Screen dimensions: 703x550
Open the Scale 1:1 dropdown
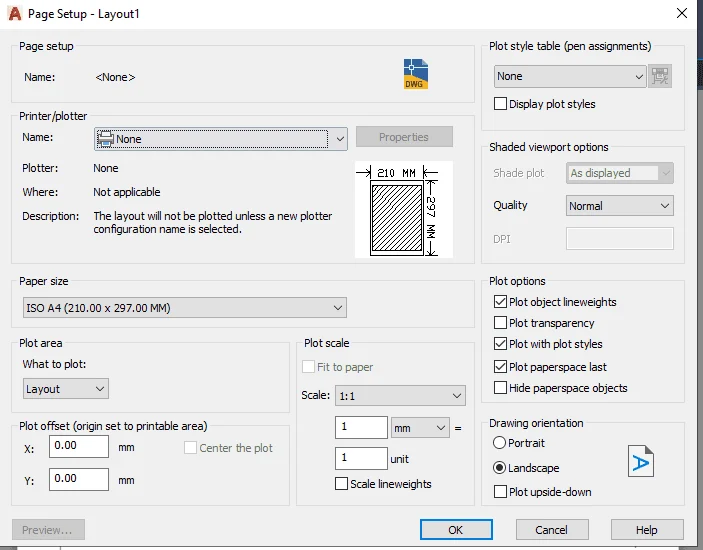[x=400, y=396]
